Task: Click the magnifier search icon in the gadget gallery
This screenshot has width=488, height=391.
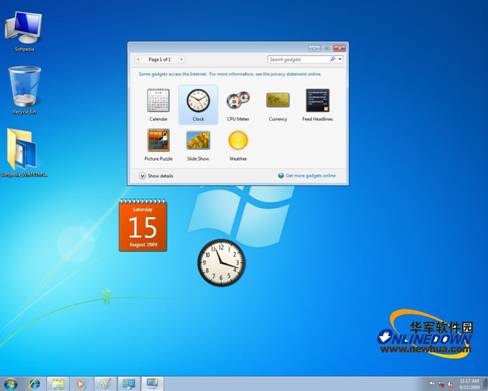Action: [332, 59]
